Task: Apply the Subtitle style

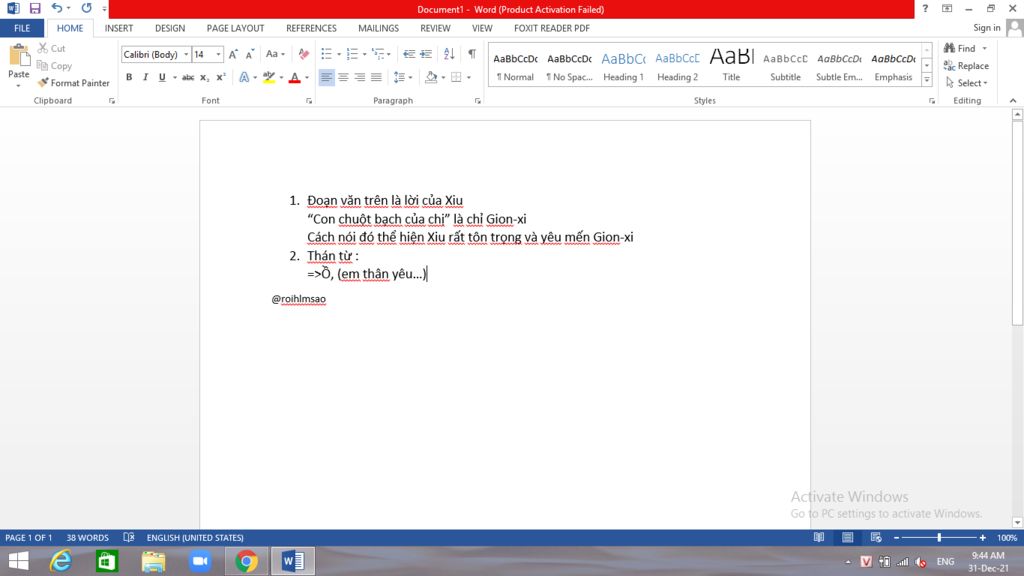Action: (x=785, y=65)
